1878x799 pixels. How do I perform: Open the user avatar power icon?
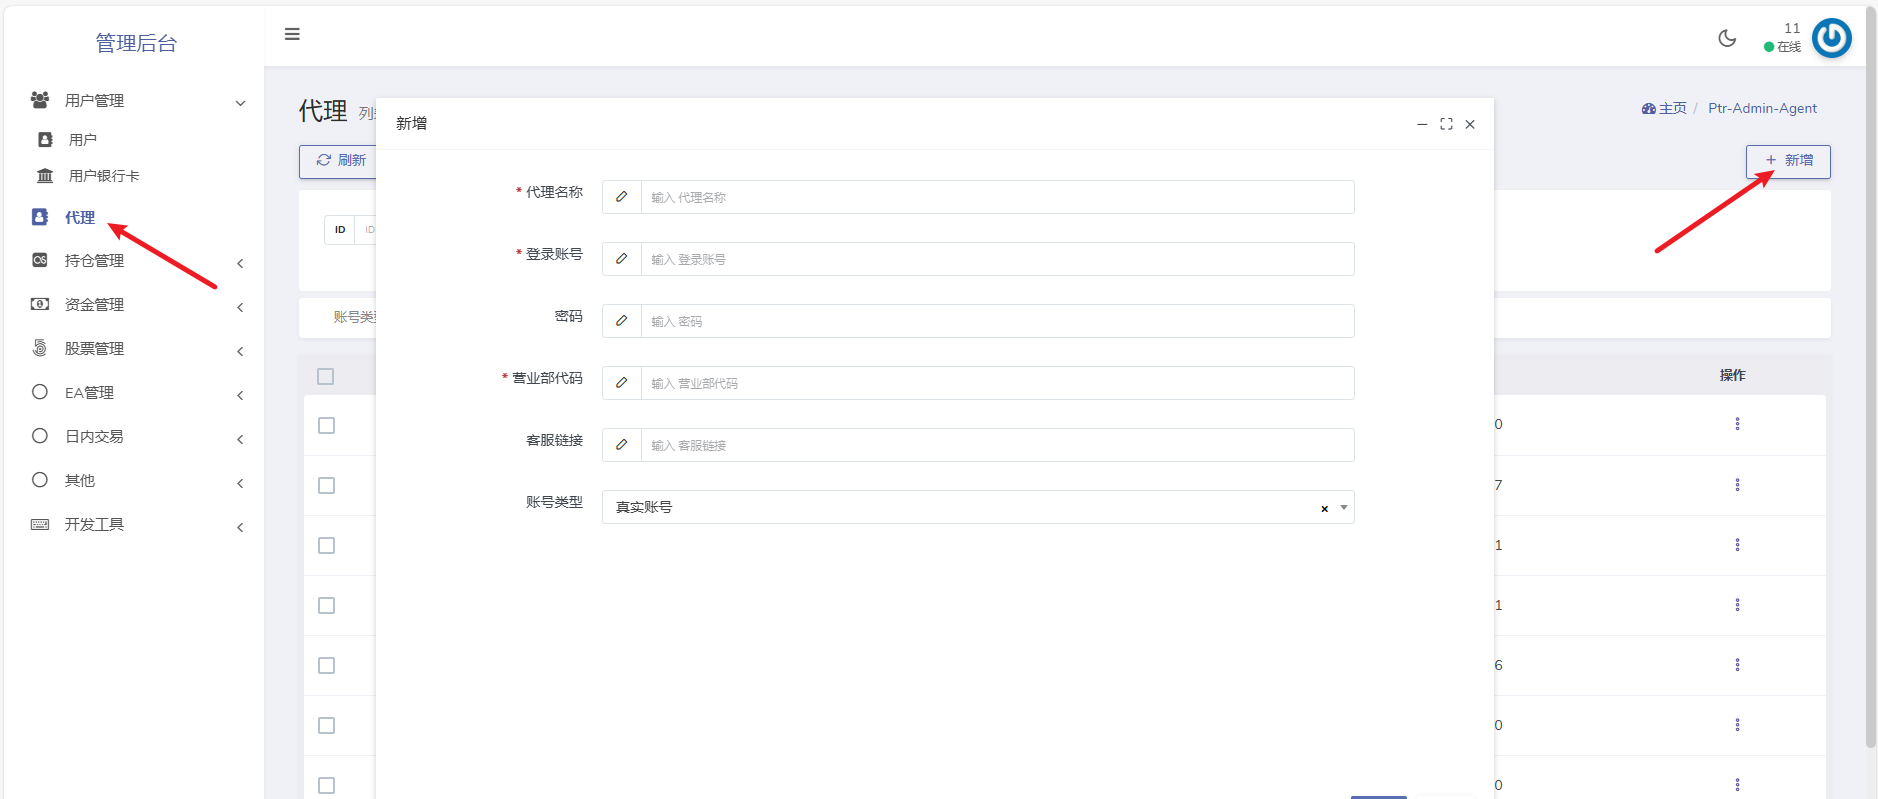(1831, 39)
